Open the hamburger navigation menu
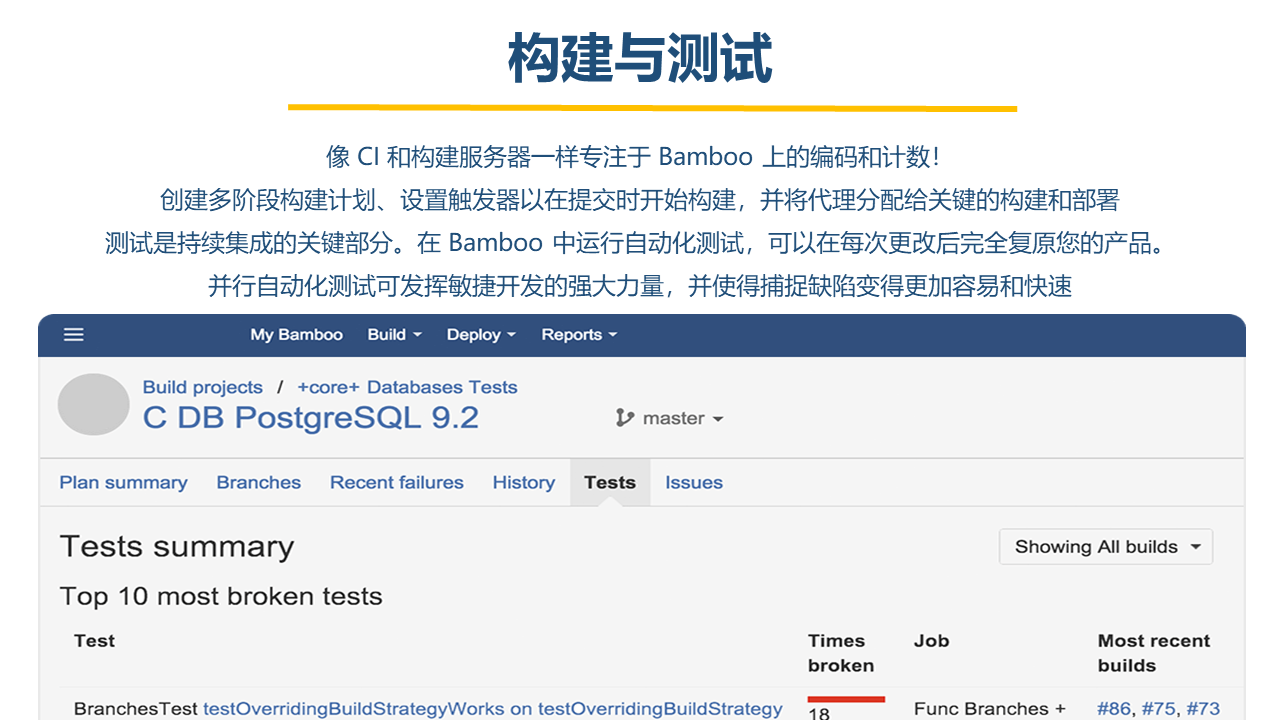This screenshot has width=1280, height=720. click(x=74, y=335)
